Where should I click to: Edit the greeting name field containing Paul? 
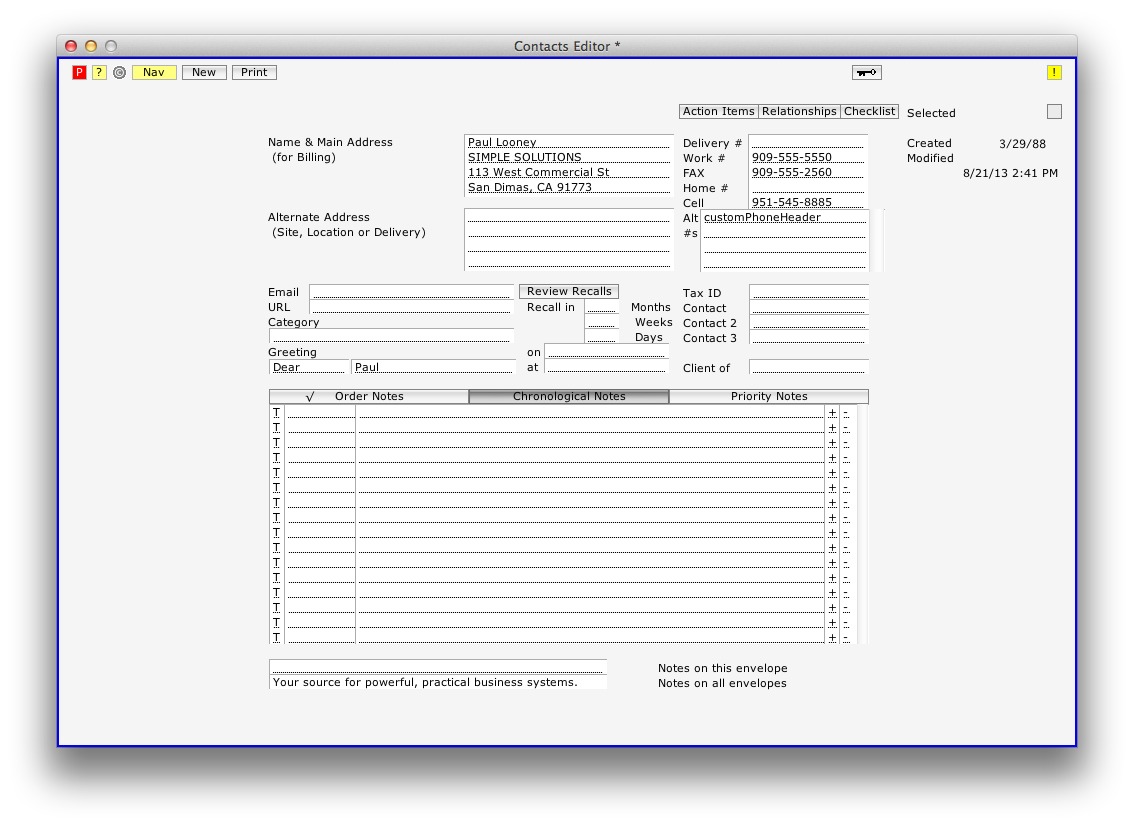[432, 367]
